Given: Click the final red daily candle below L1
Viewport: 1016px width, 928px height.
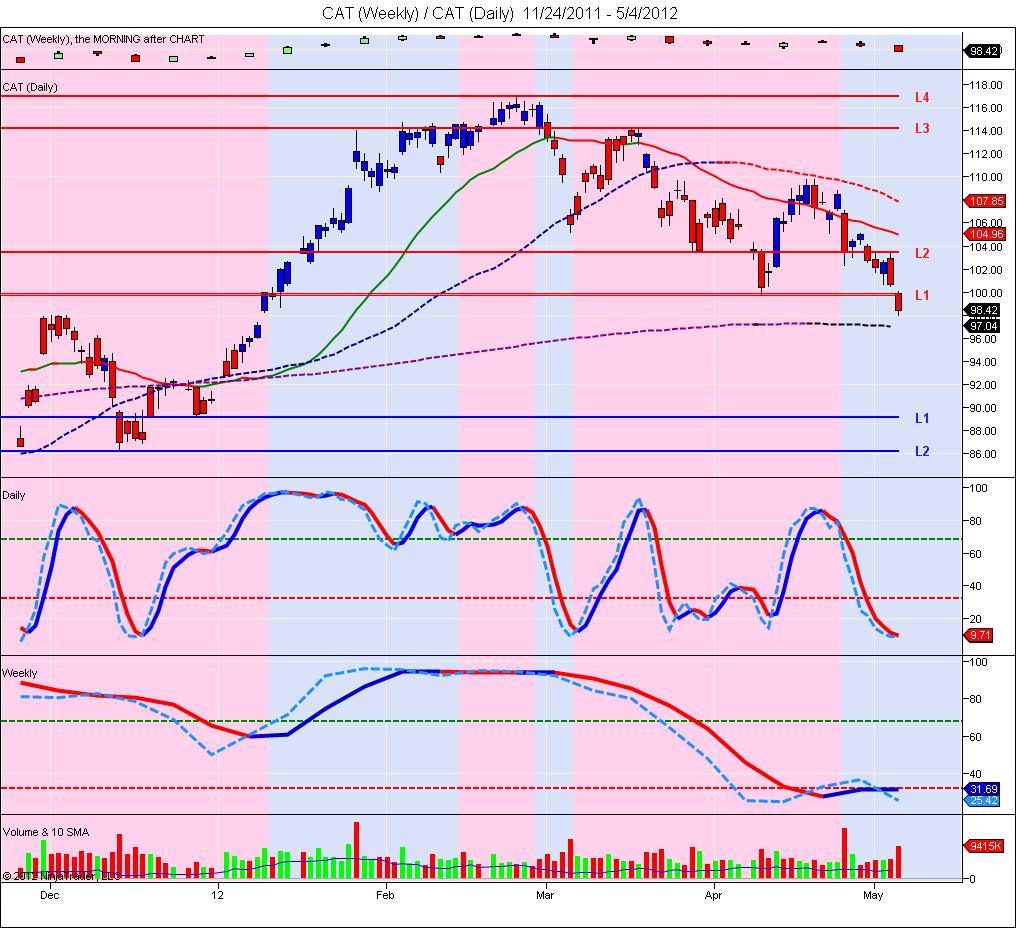Looking at the screenshot, I should [x=898, y=303].
